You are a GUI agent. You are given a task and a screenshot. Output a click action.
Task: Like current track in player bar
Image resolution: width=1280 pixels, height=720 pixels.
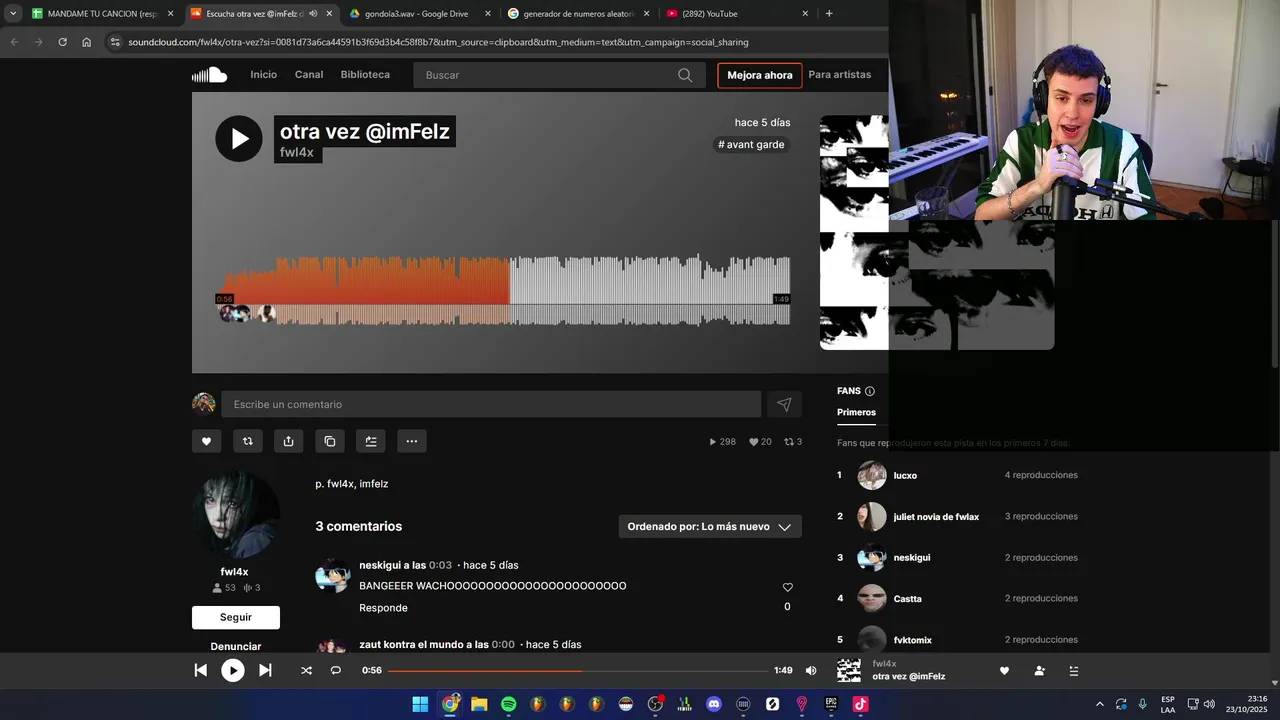1004,671
